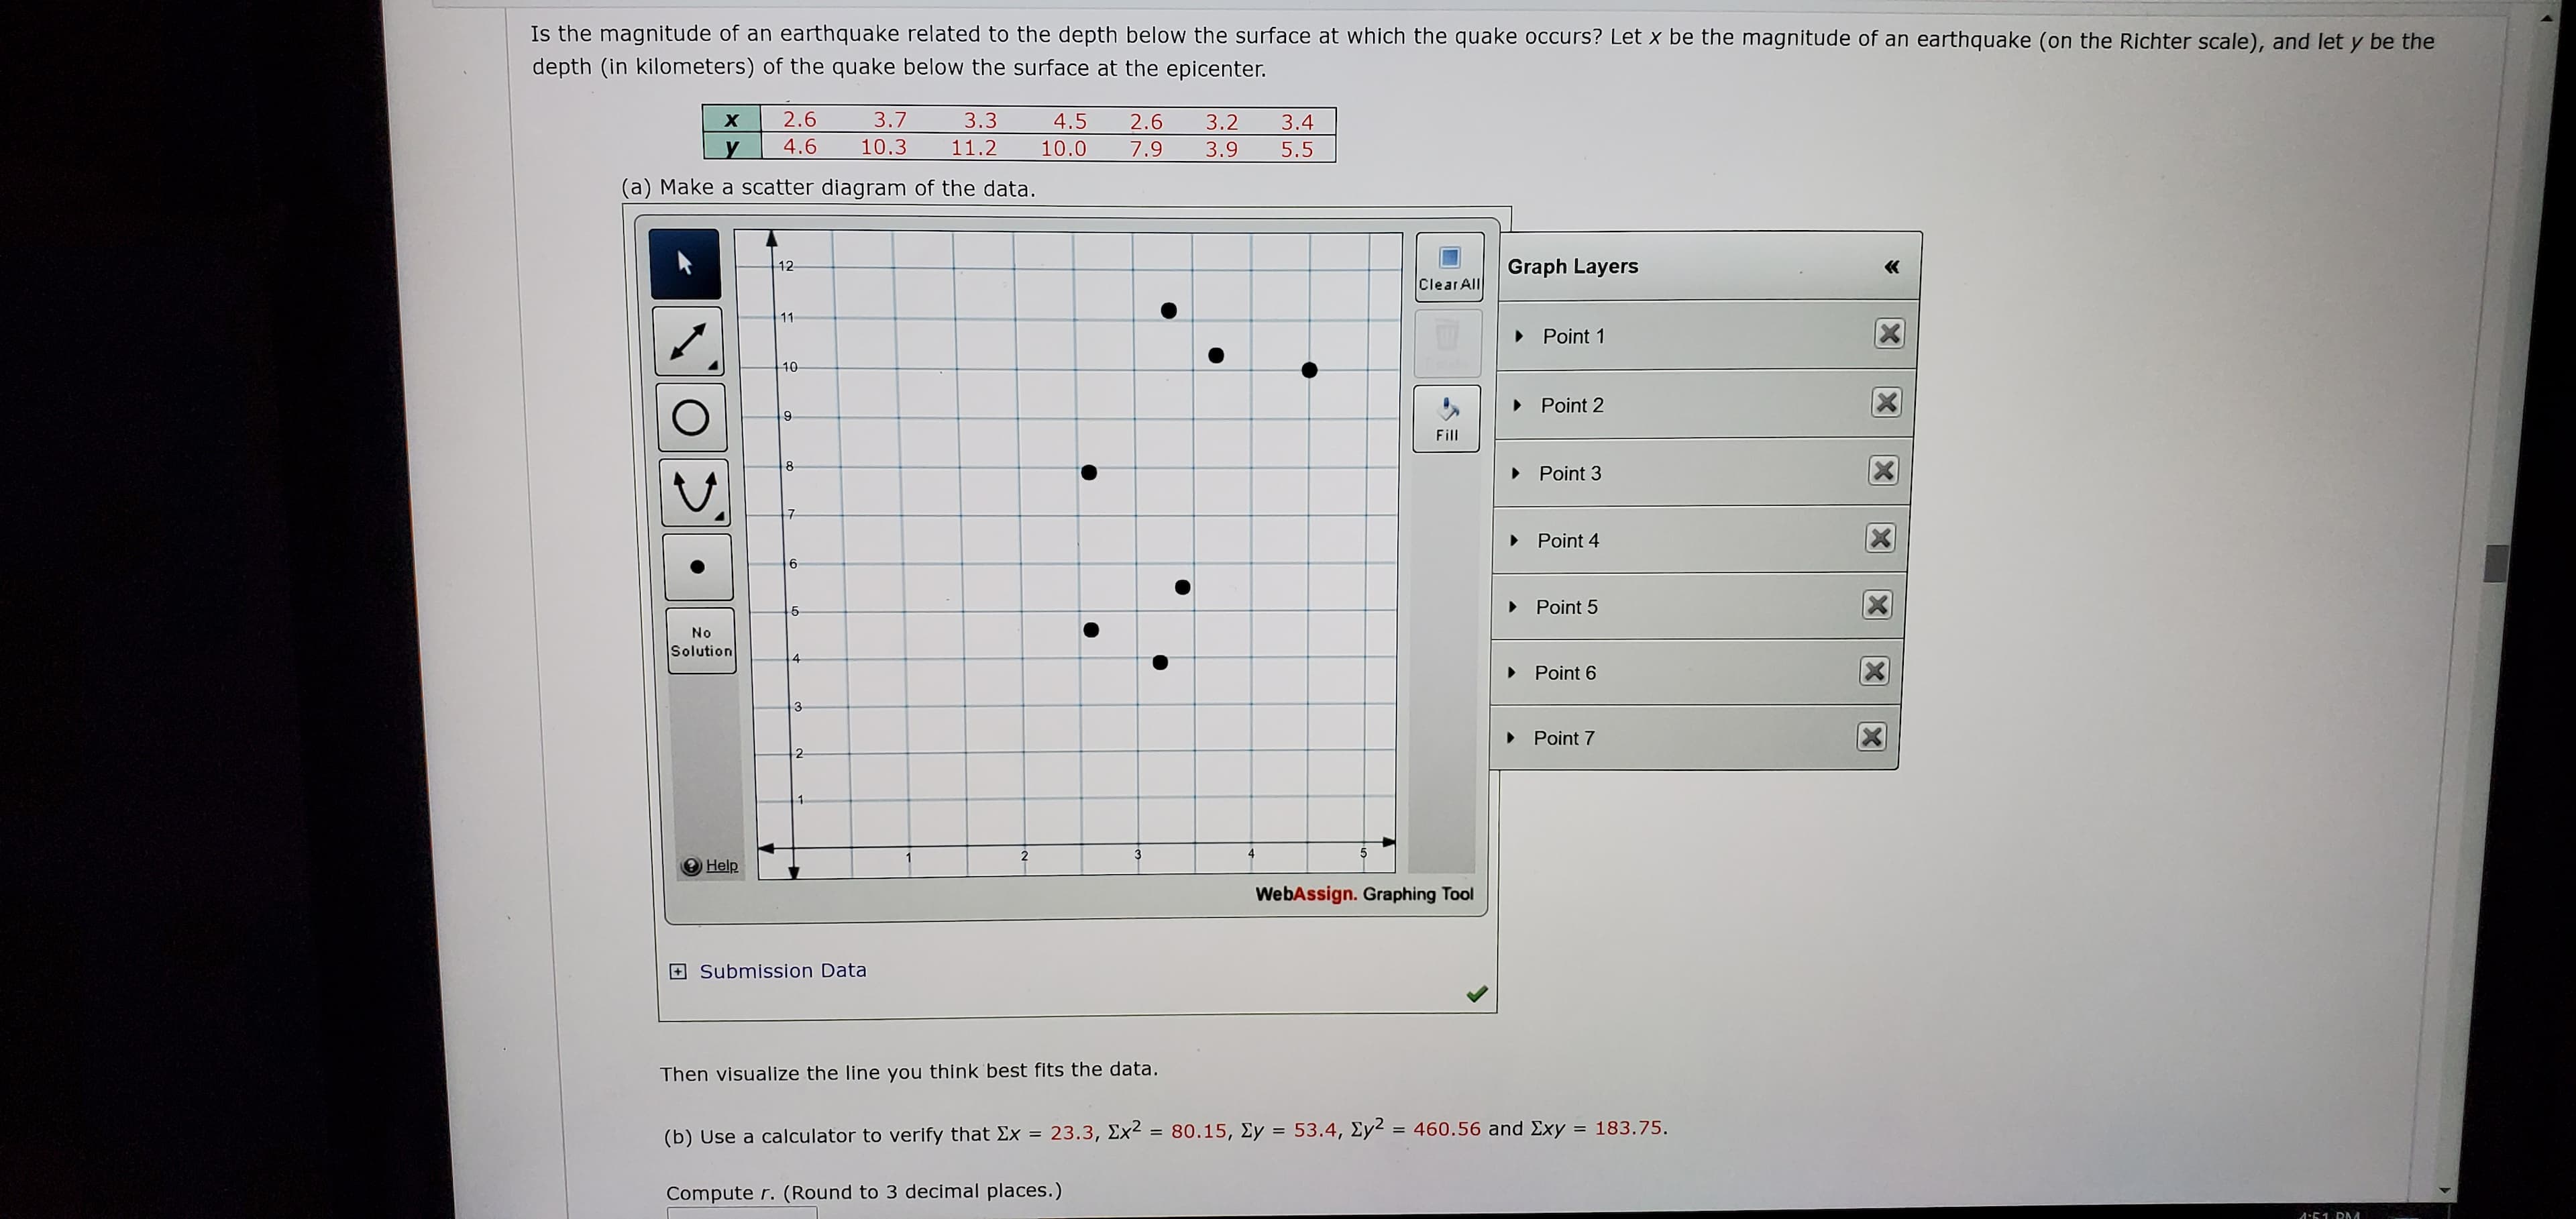Delete the Point 3 layer

pos(1883,470)
